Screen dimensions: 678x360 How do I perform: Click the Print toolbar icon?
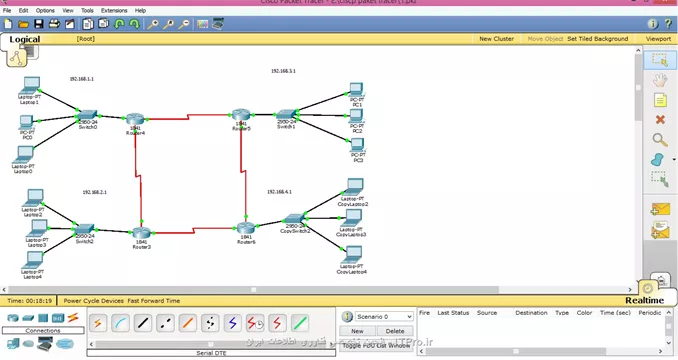tap(54, 24)
